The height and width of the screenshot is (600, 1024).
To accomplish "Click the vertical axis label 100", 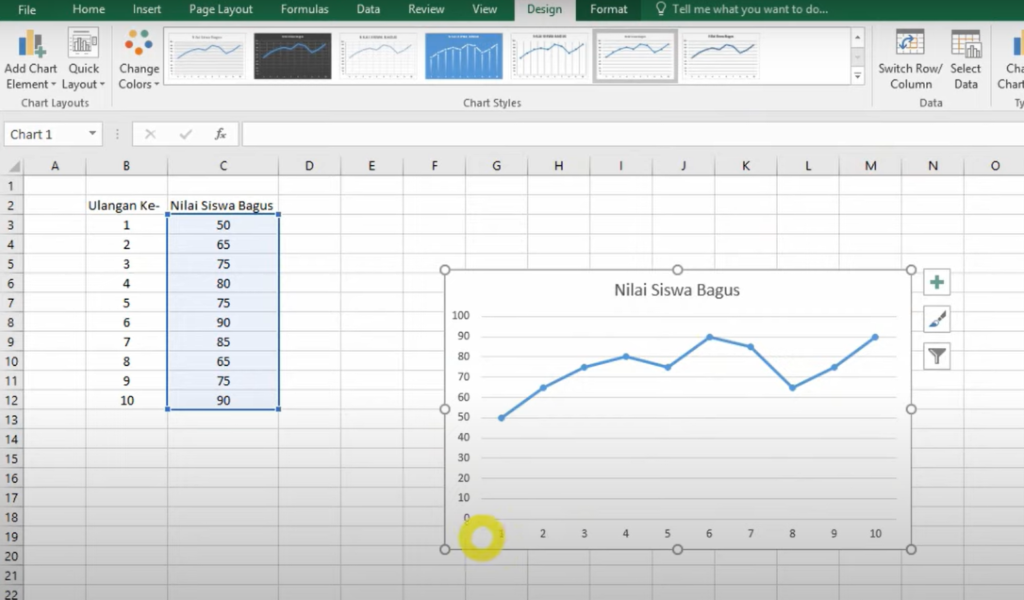I will click(460, 315).
